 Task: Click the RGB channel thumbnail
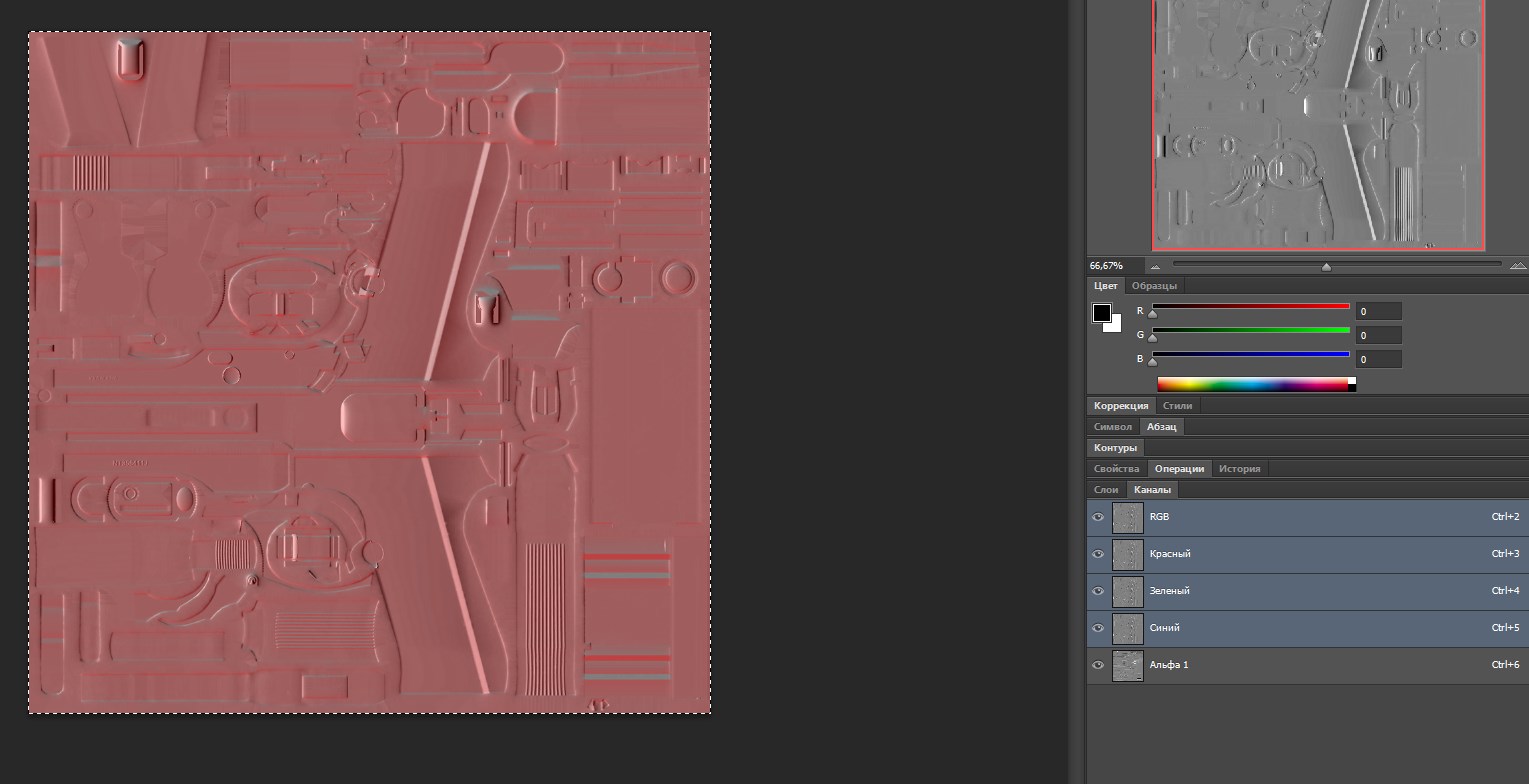1128,517
